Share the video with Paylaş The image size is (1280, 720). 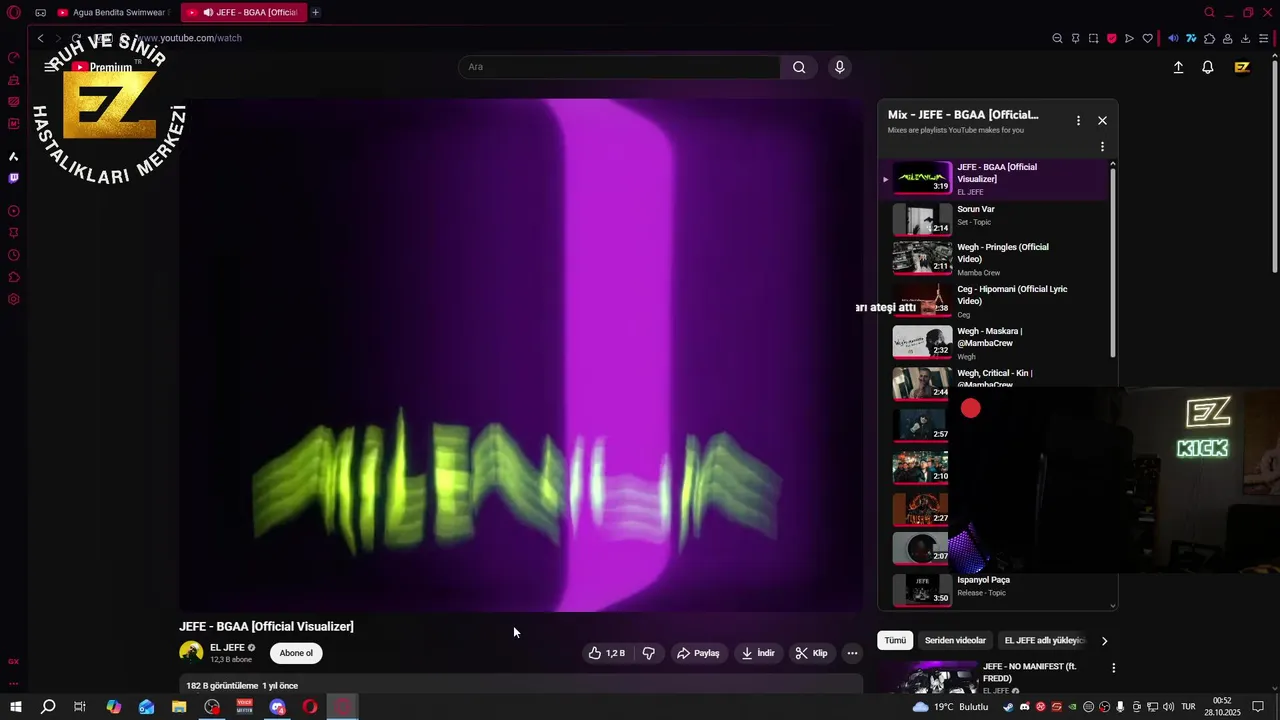tap(698, 653)
